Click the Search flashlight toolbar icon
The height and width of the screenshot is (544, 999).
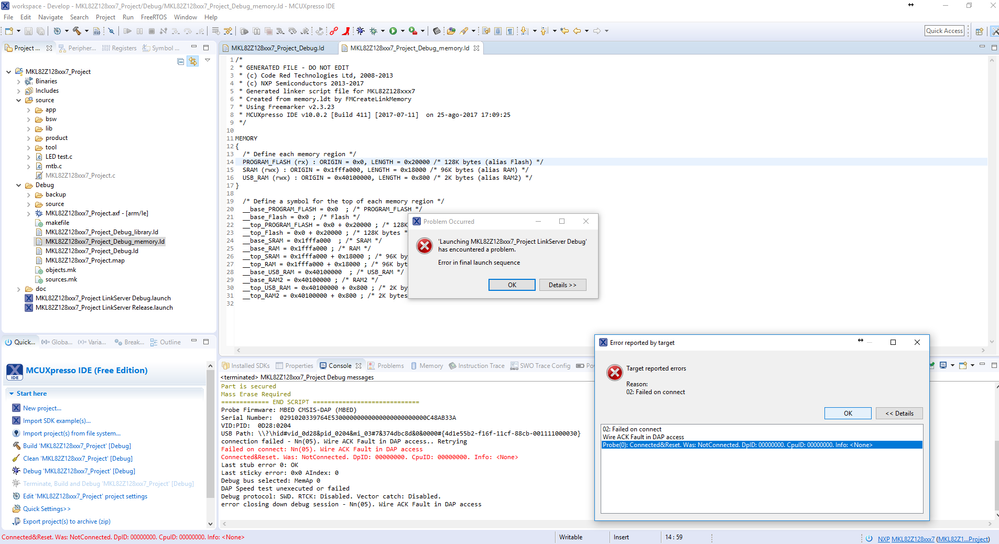pos(464,31)
